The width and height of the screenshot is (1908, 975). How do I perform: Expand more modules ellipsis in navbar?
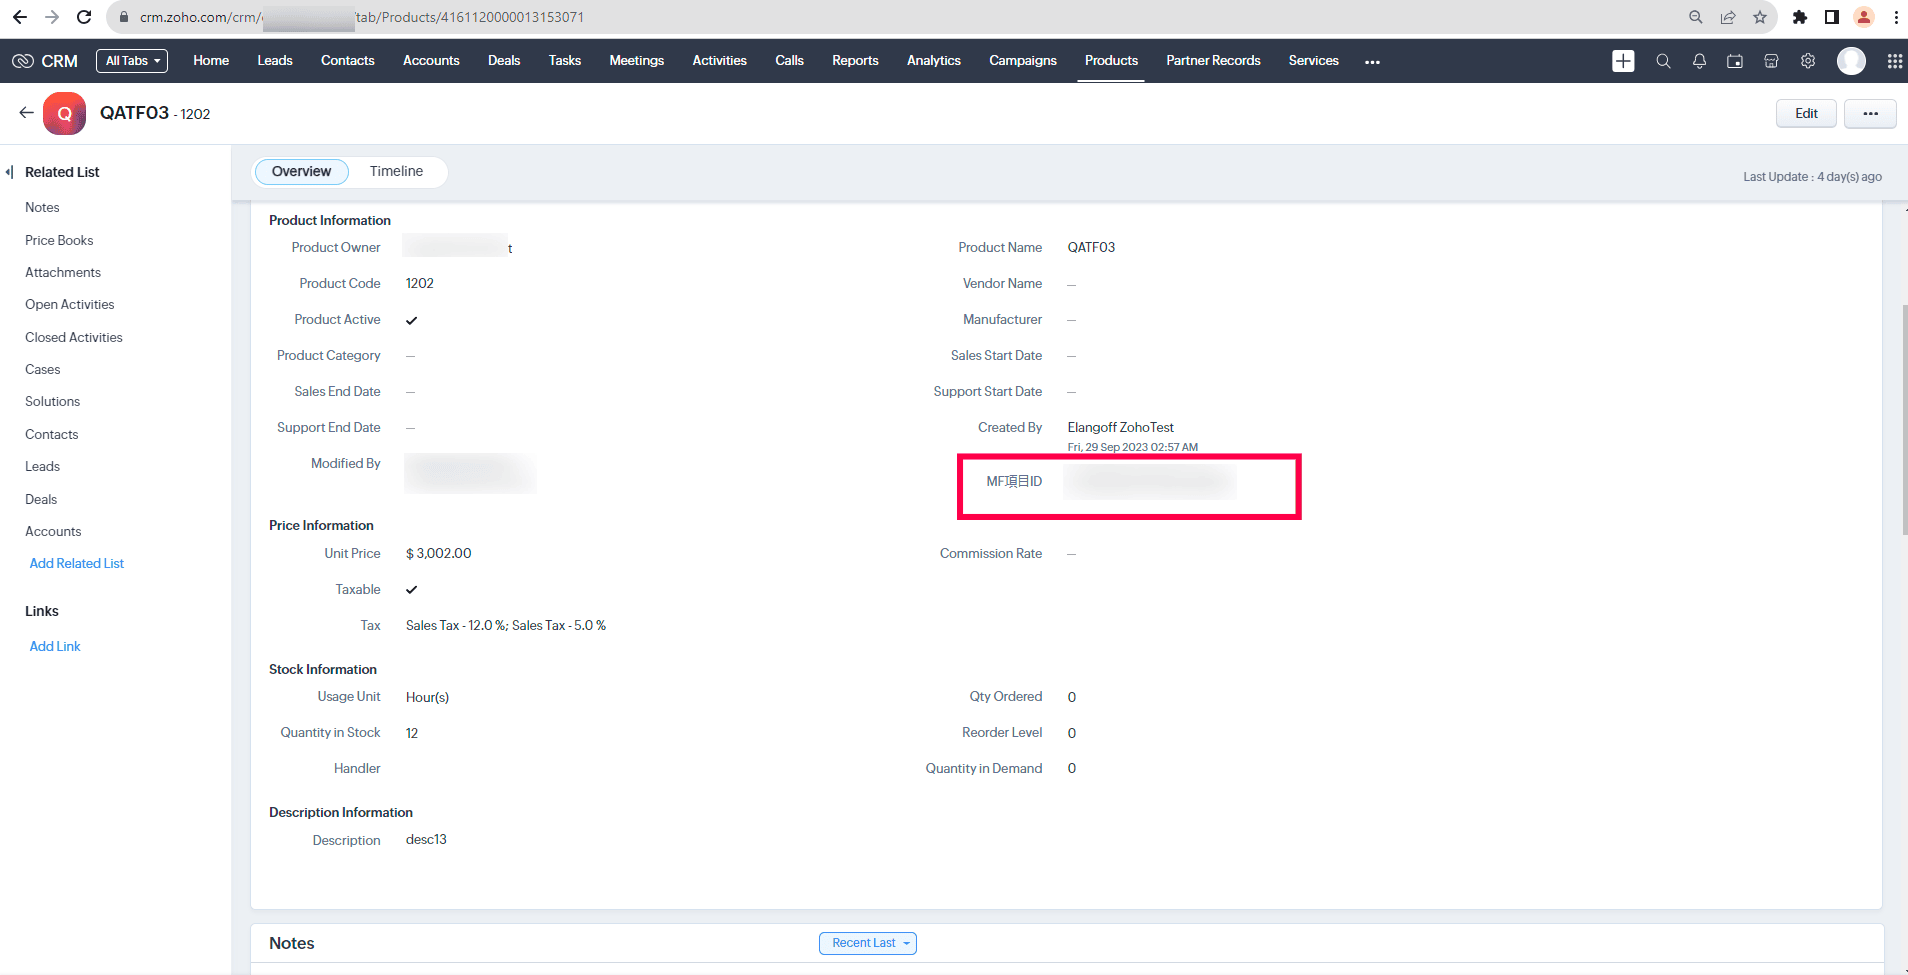[1372, 62]
